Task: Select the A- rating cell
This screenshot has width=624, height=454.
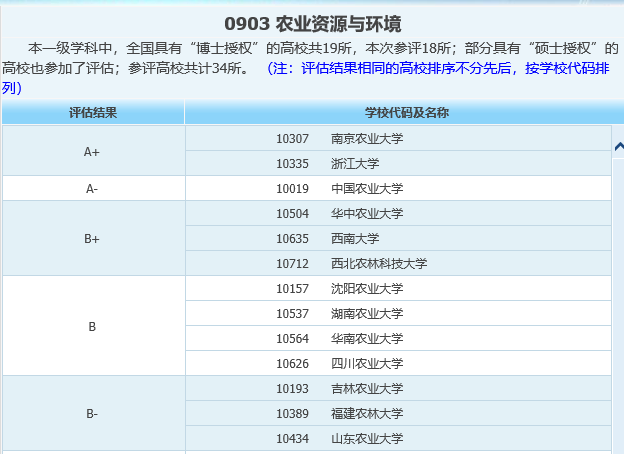Action: (x=94, y=188)
